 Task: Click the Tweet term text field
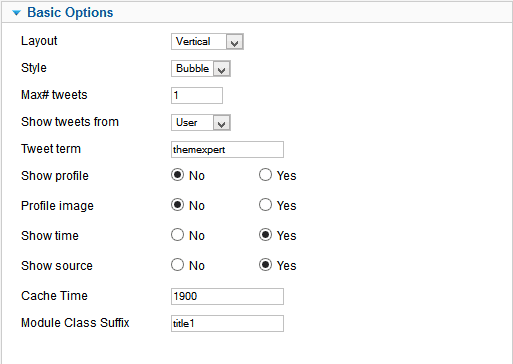click(227, 150)
